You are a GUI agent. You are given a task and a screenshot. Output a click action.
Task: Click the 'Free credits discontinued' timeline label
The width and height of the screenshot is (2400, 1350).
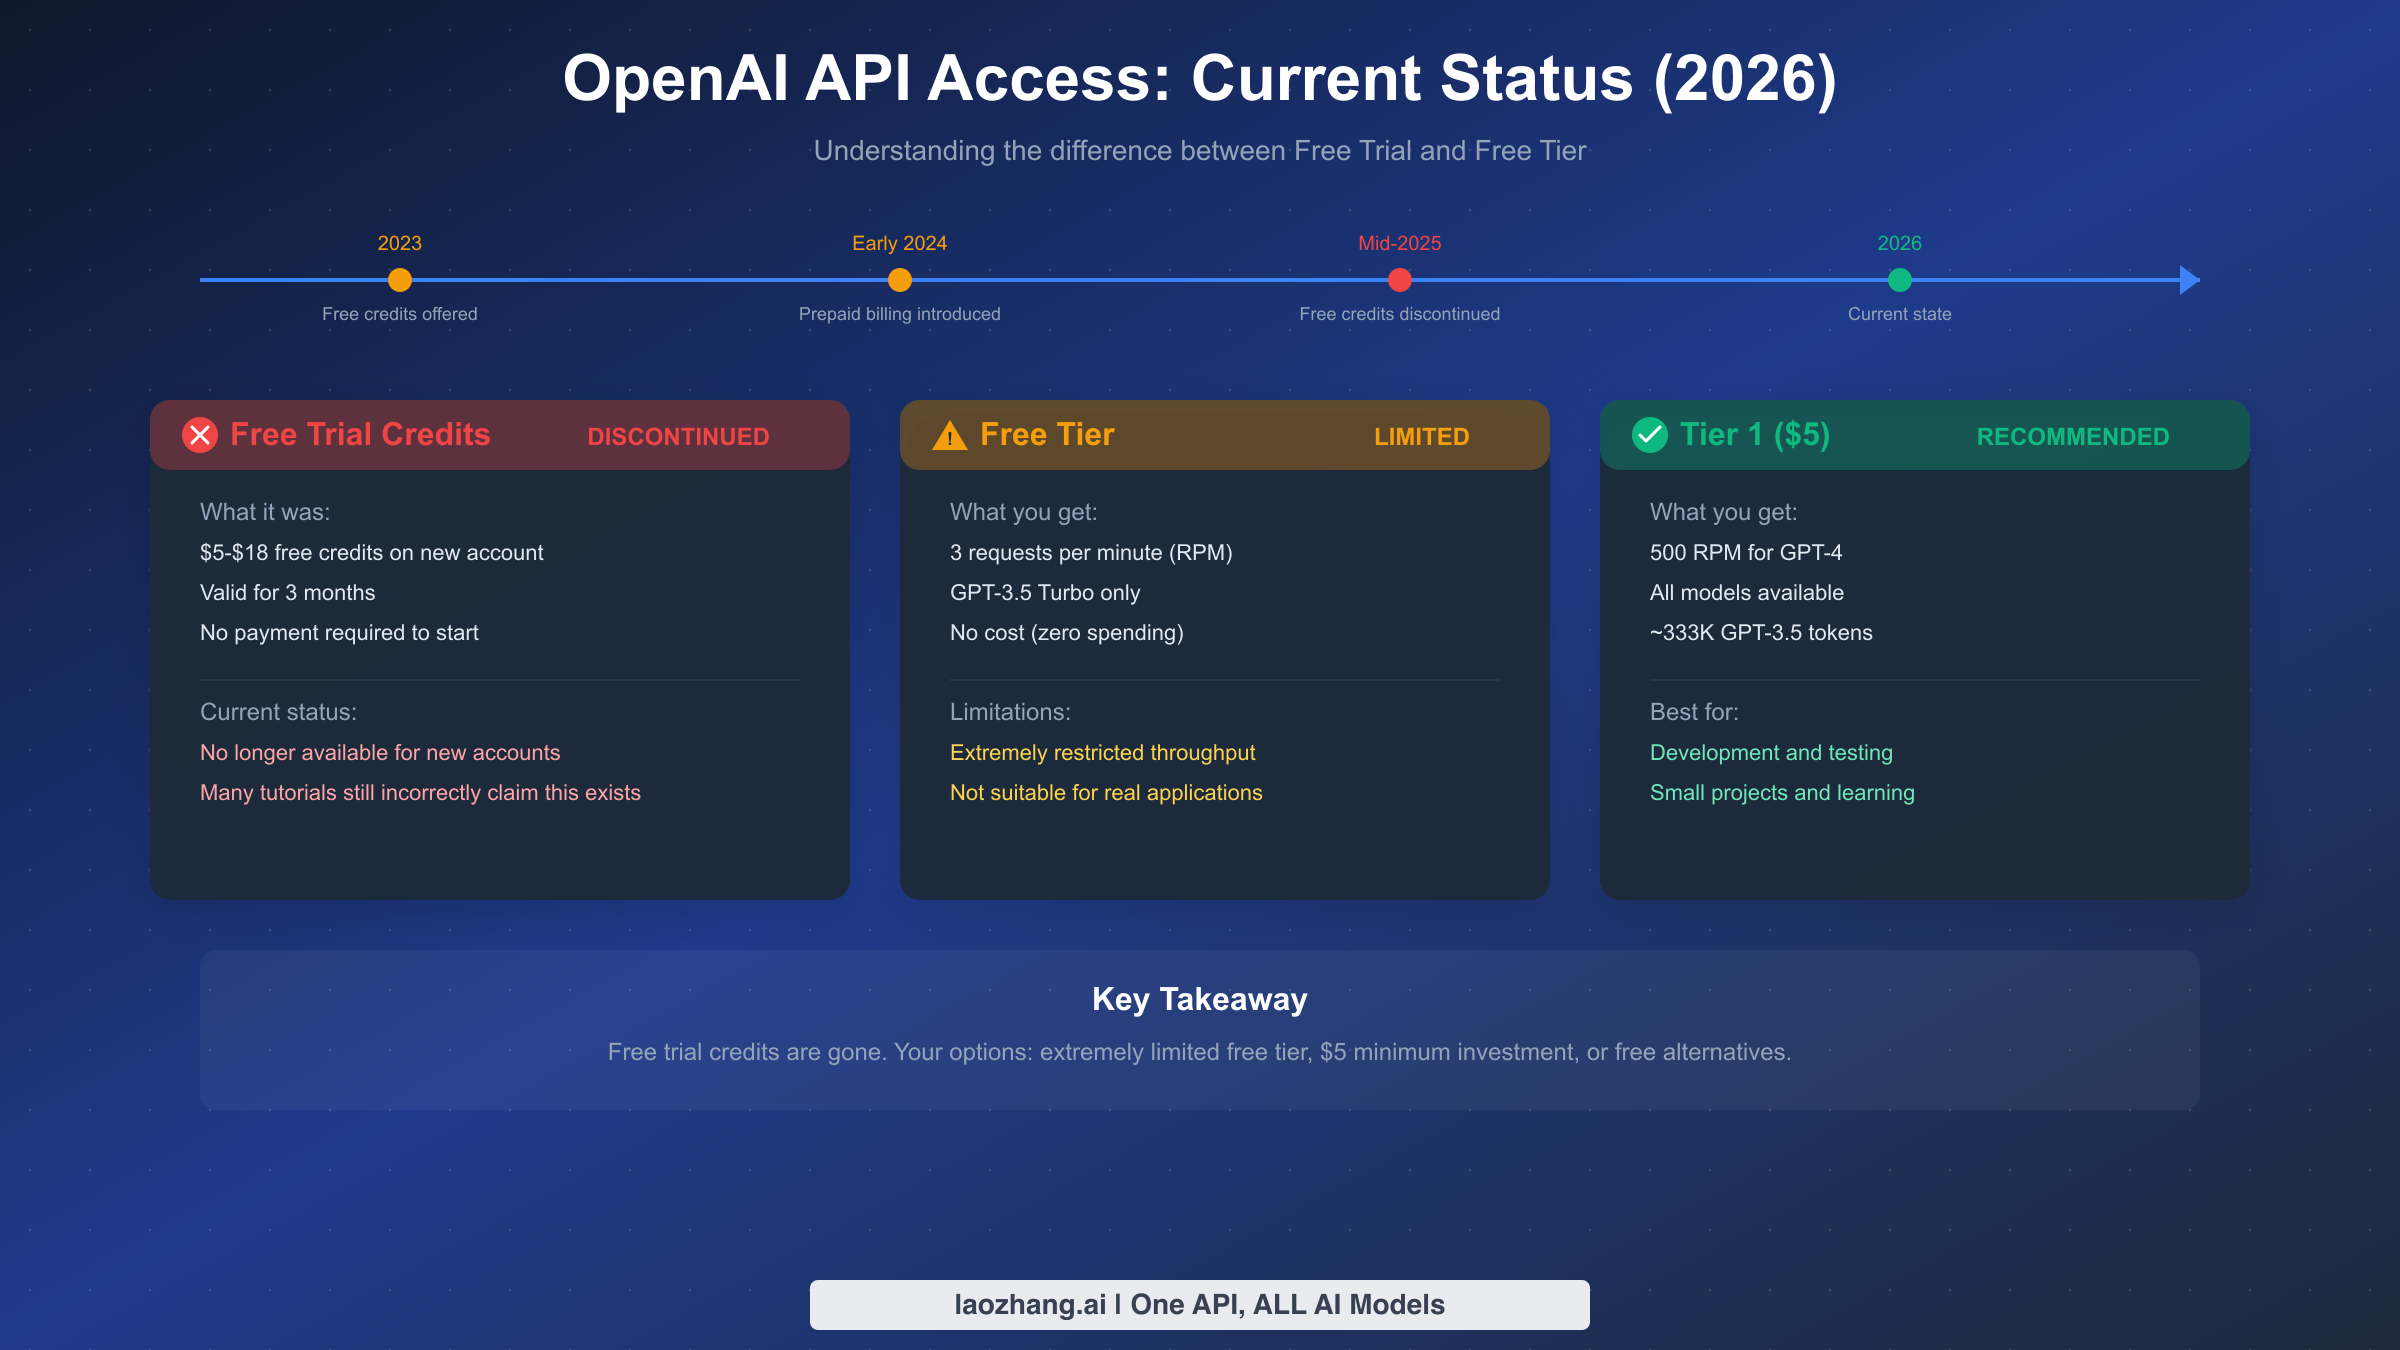pyautogui.click(x=1399, y=313)
